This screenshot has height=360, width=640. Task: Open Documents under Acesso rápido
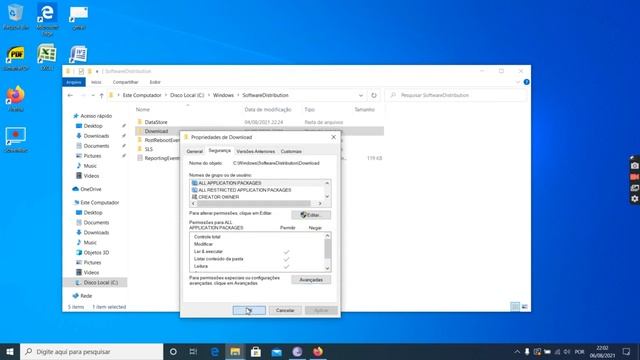pyautogui.click(x=93, y=146)
